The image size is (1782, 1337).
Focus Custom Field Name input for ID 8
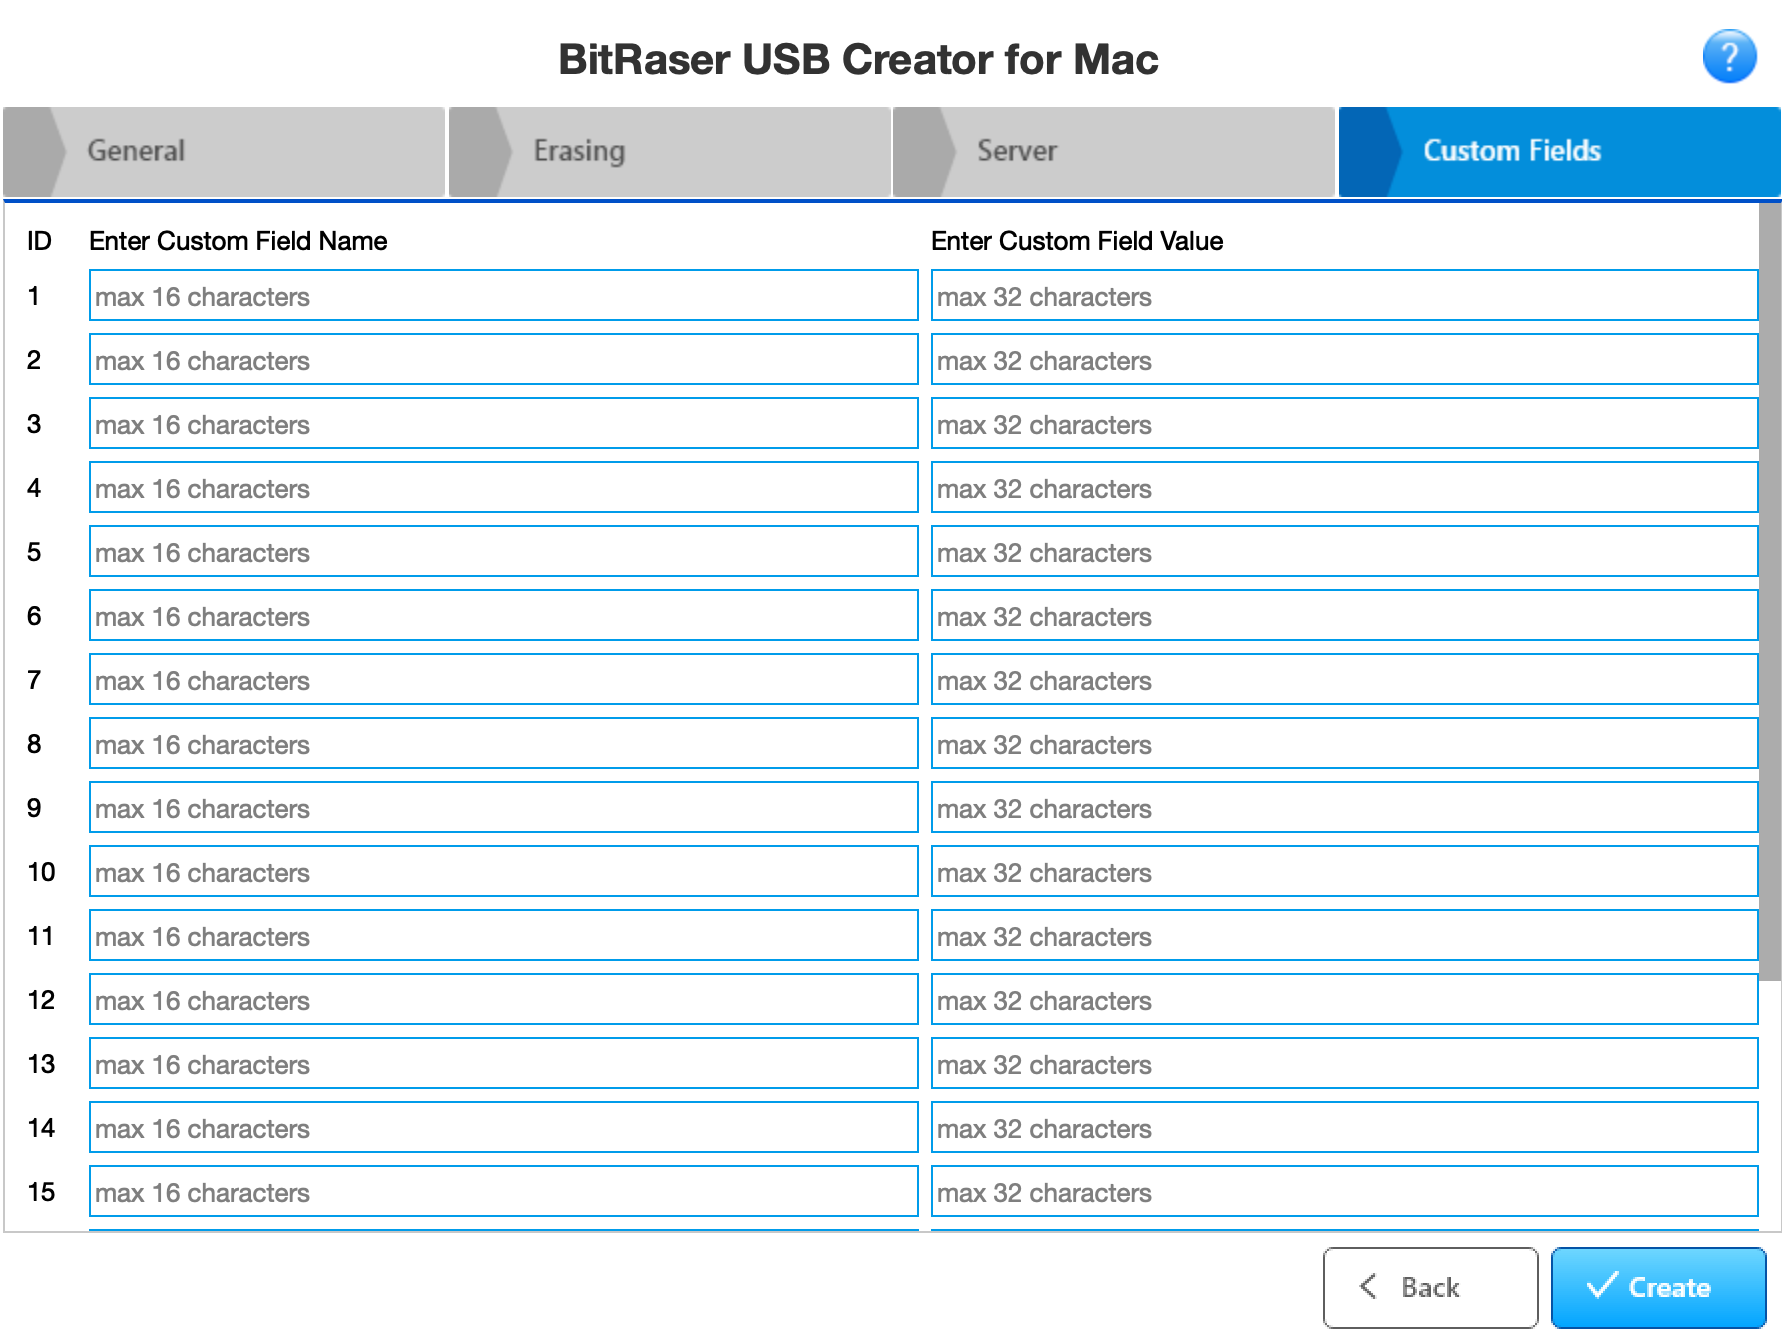pos(503,743)
